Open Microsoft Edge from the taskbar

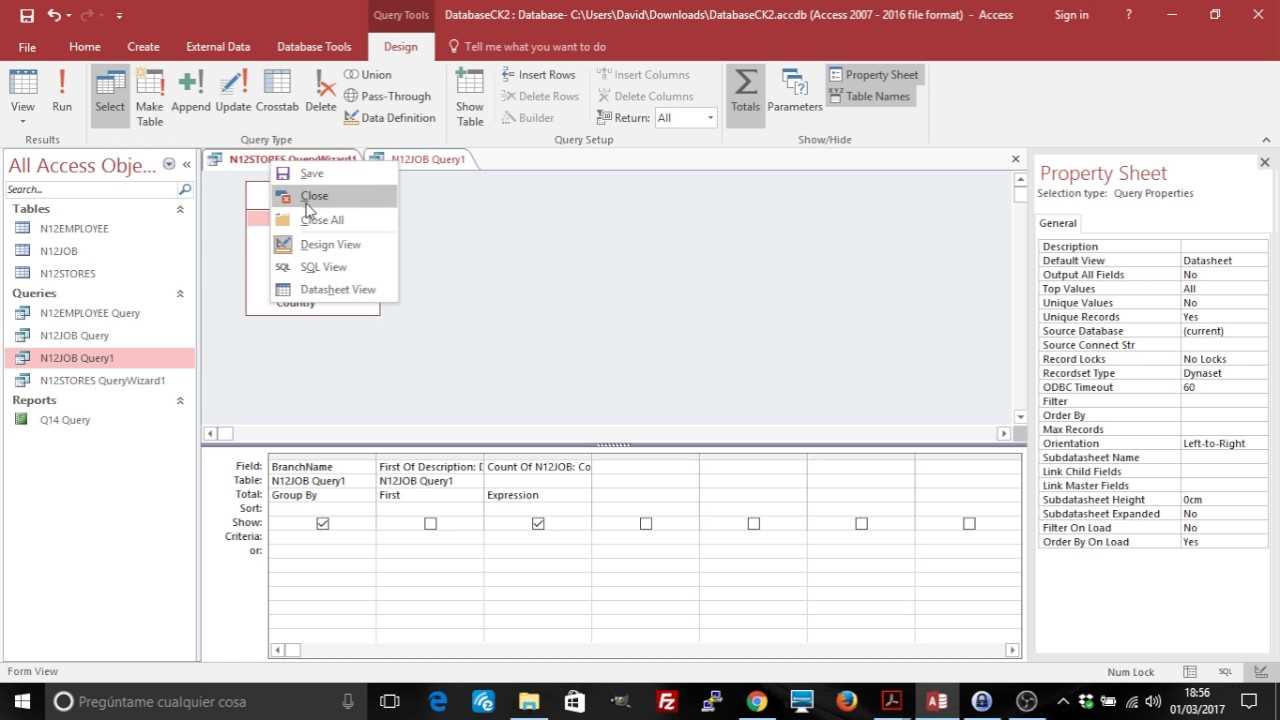(x=438, y=702)
